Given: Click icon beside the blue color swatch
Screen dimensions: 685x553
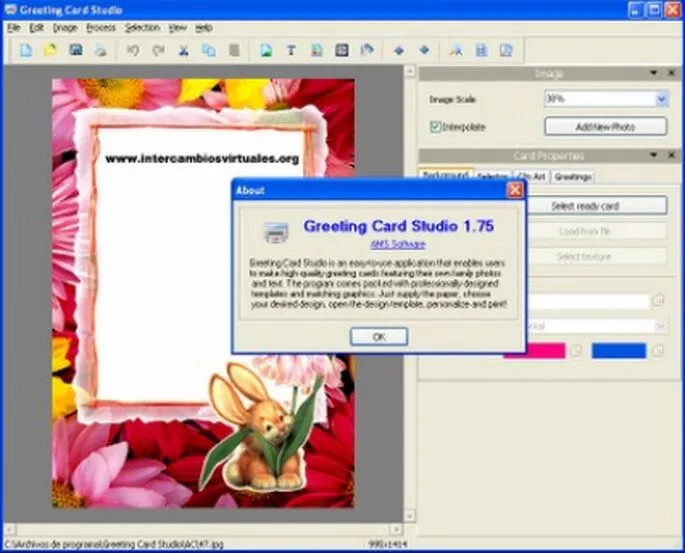Looking at the screenshot, I should [x=658, y=350].
